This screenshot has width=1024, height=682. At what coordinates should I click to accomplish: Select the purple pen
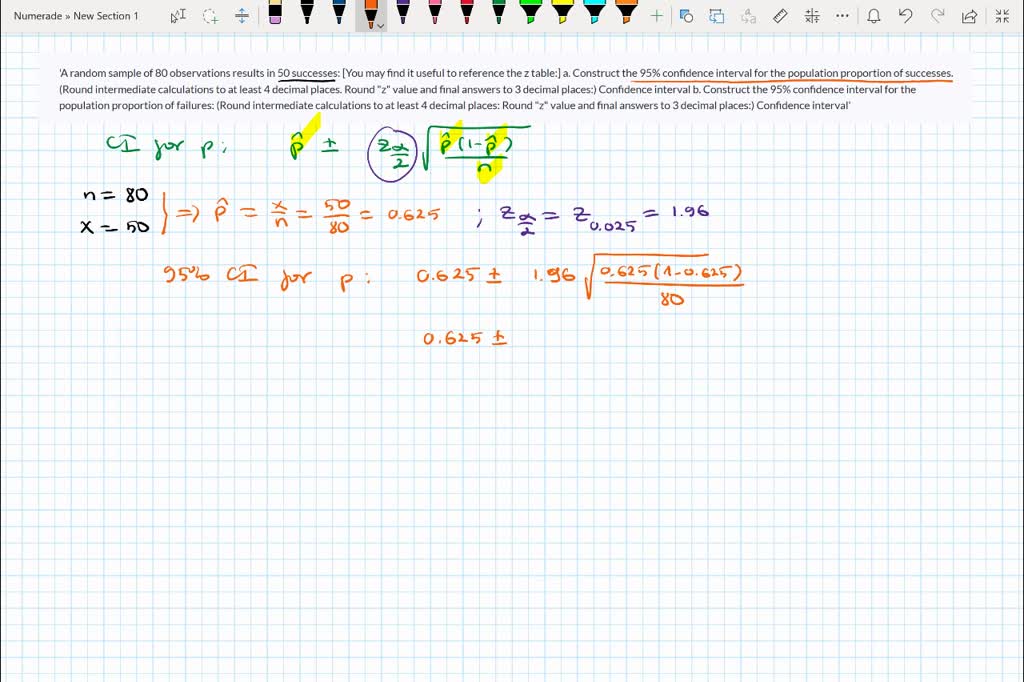[403, 16]
